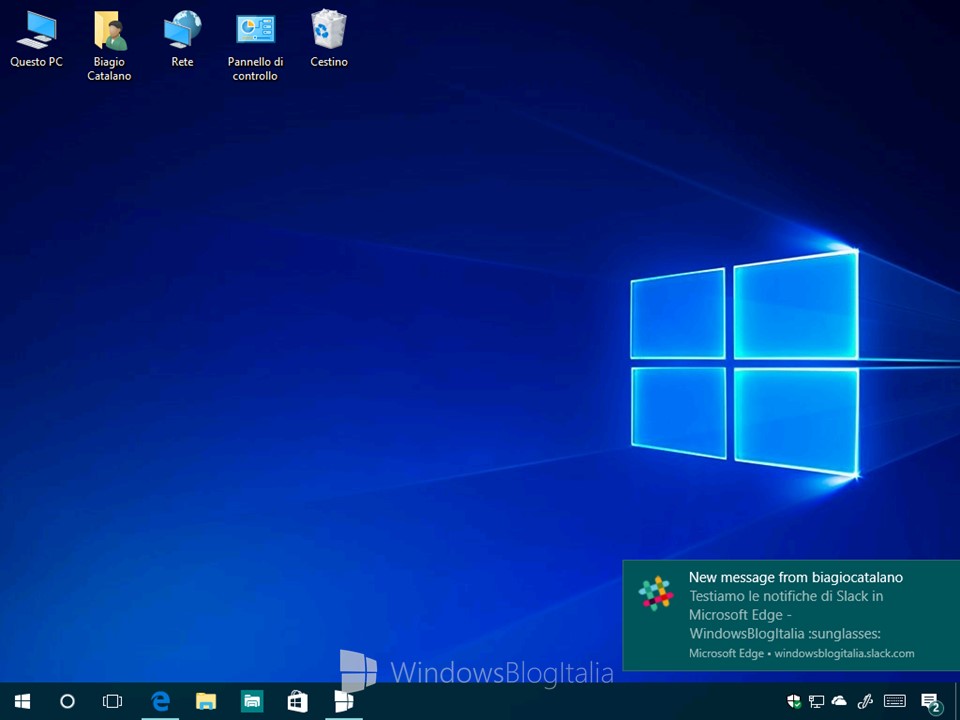Click the Slack logo in the notification
Viewport: 960px width, 720px height.
656,593
